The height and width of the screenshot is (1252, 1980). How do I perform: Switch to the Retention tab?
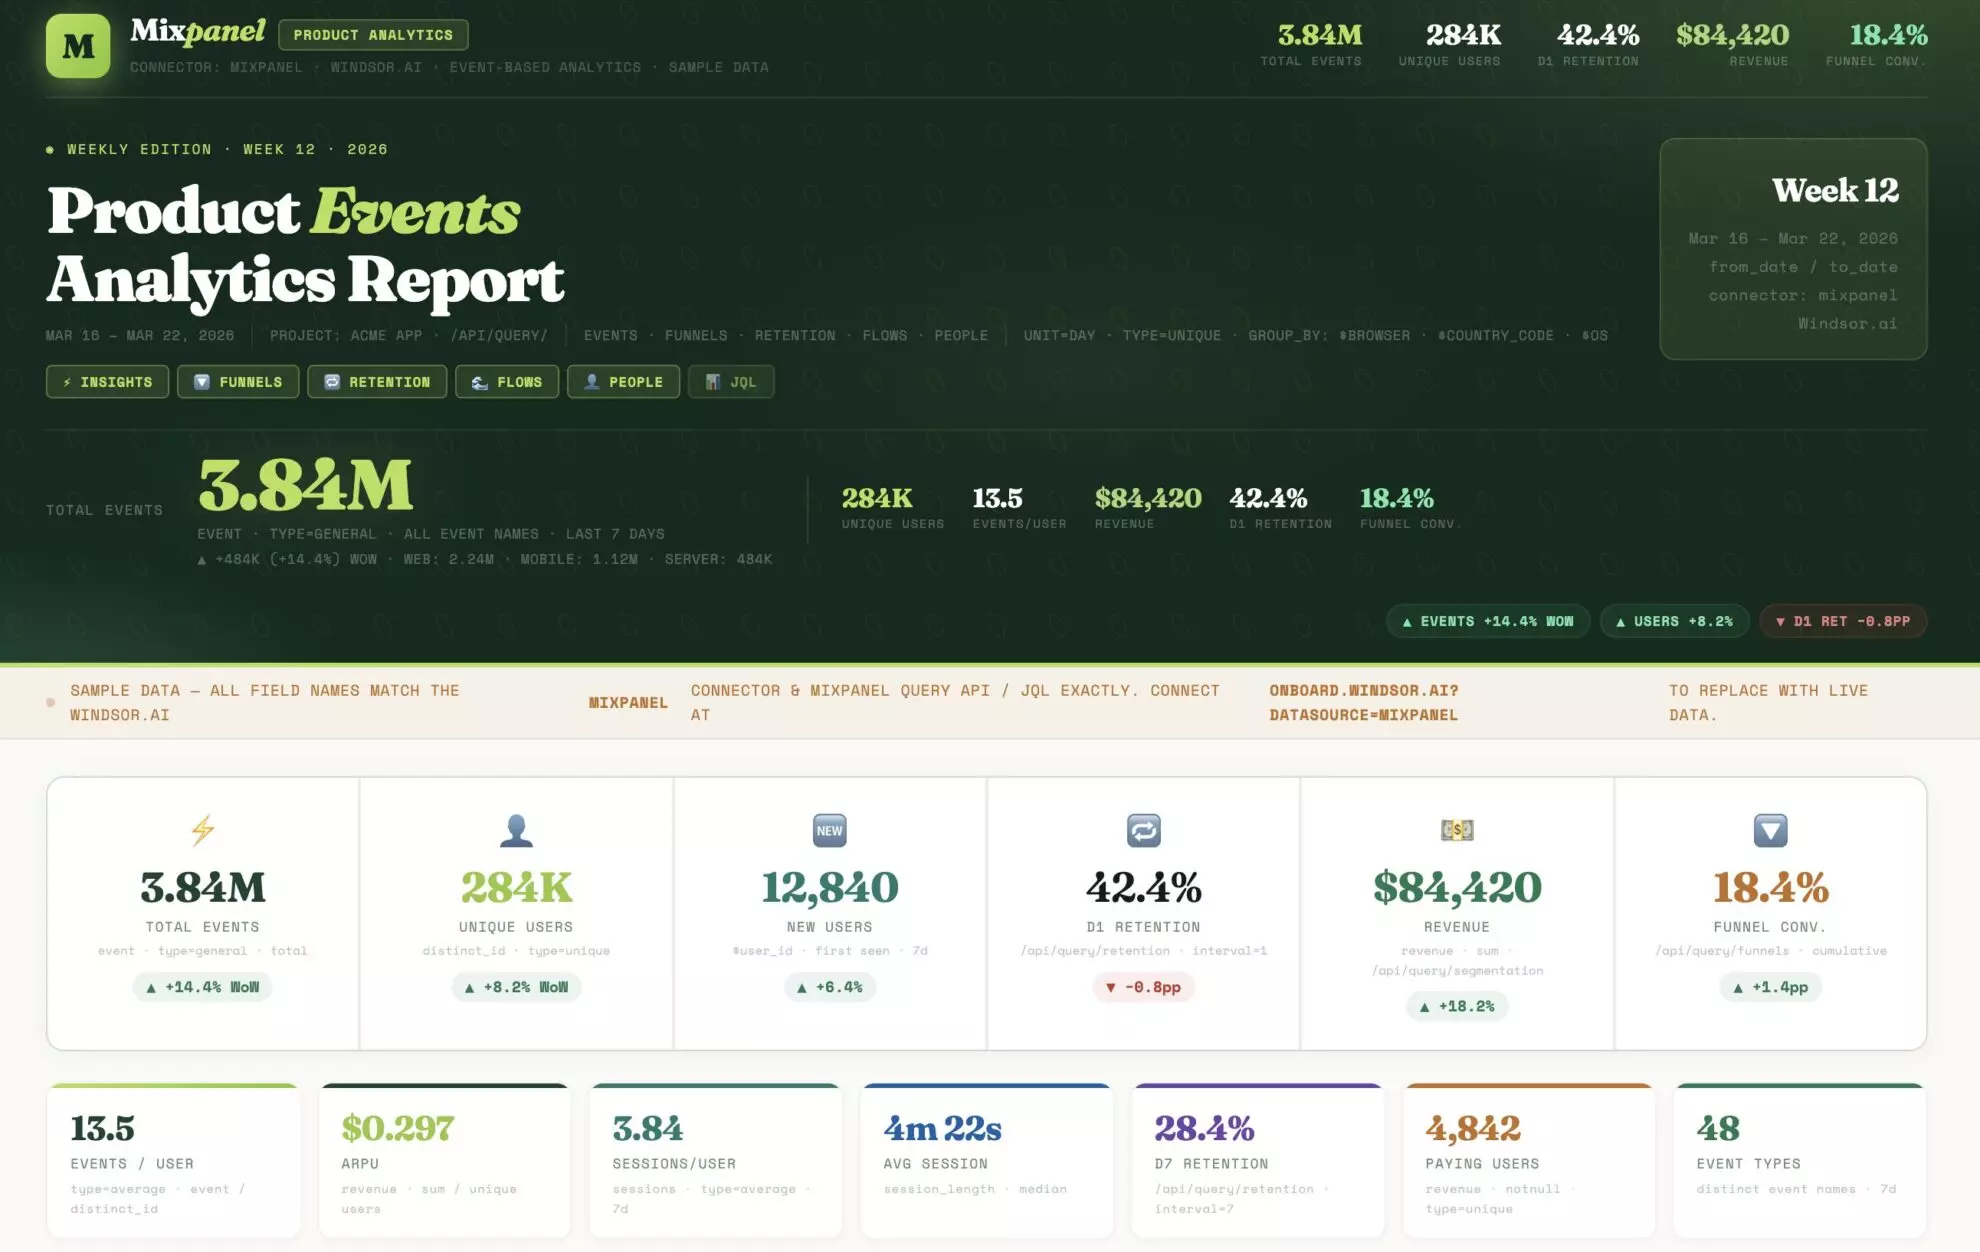tap(377, 381)
